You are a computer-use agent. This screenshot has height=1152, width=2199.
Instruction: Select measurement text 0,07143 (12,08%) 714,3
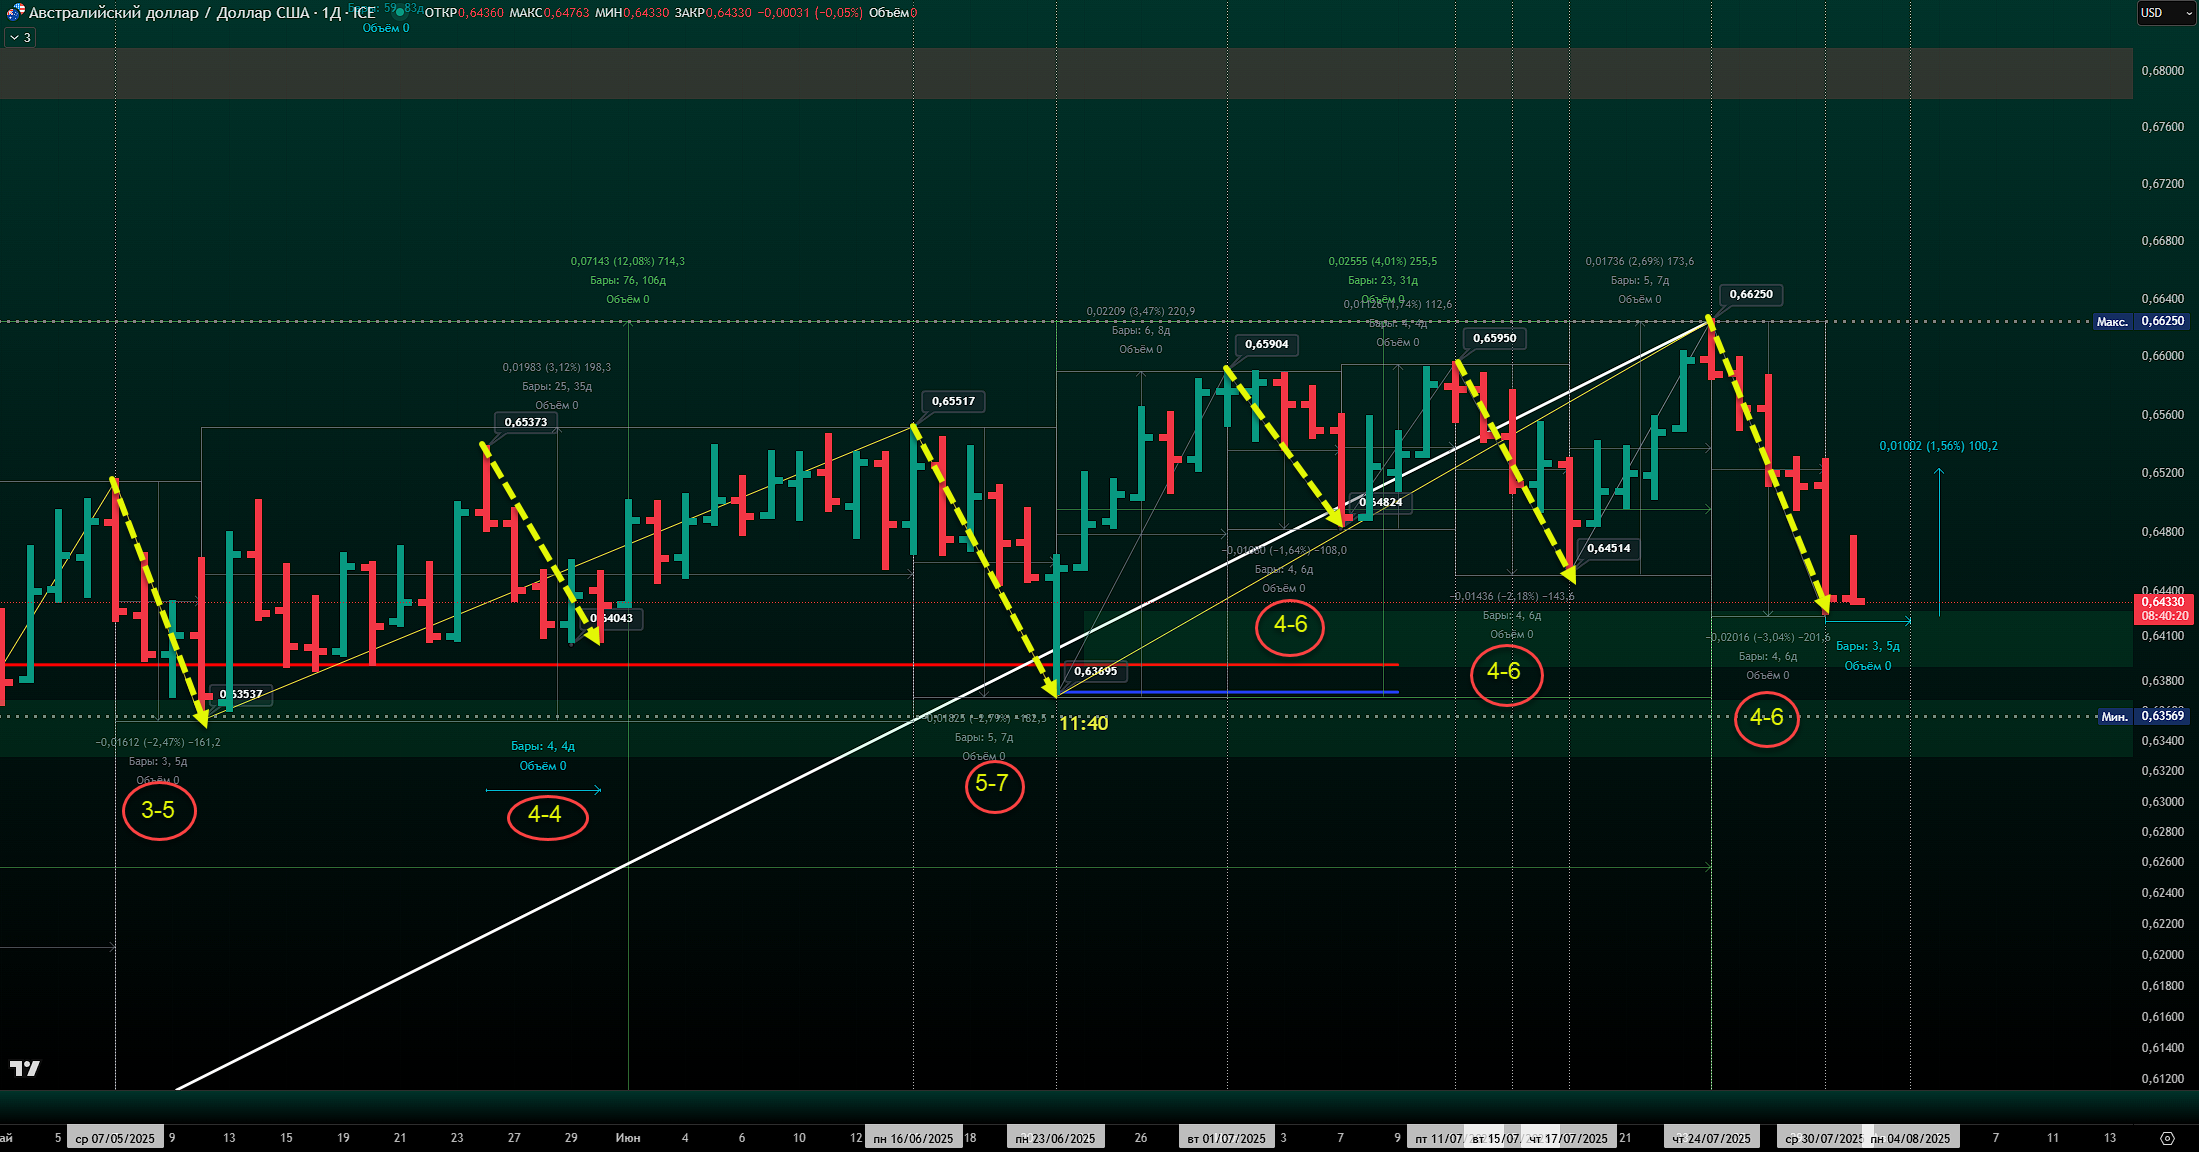tap(628, 261)
